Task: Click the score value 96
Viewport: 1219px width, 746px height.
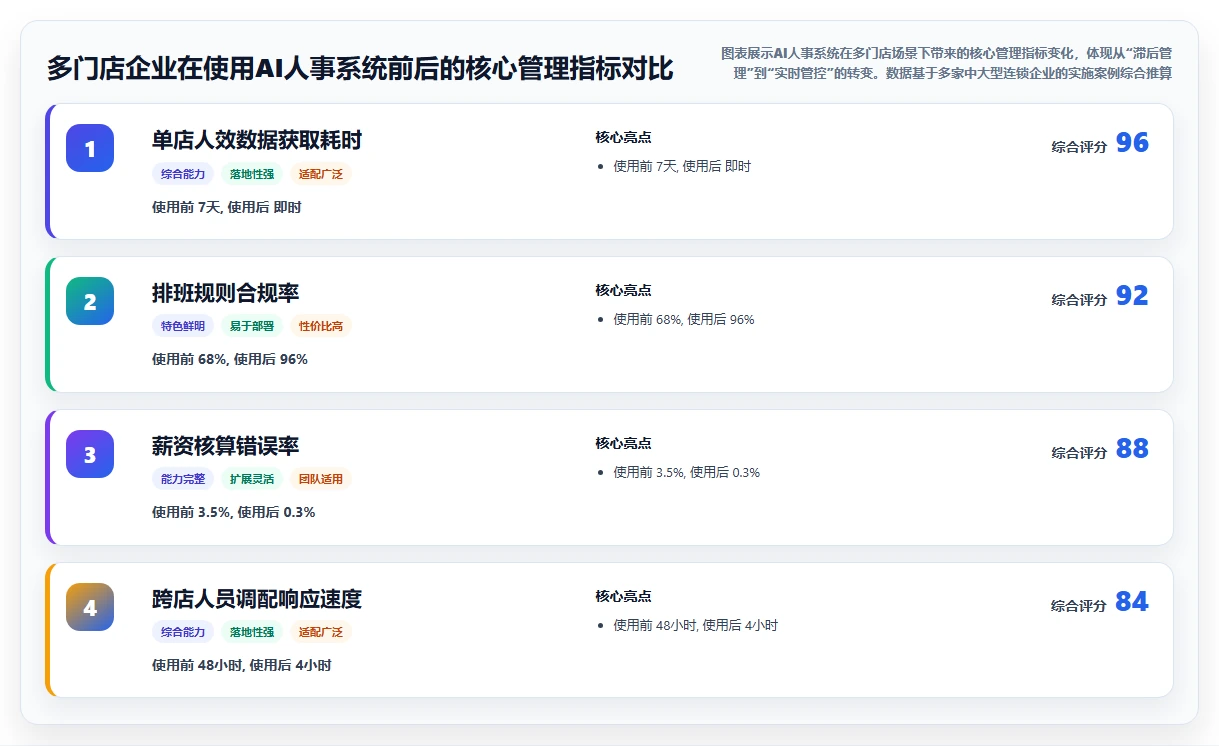Action: tap(1132, 143)
